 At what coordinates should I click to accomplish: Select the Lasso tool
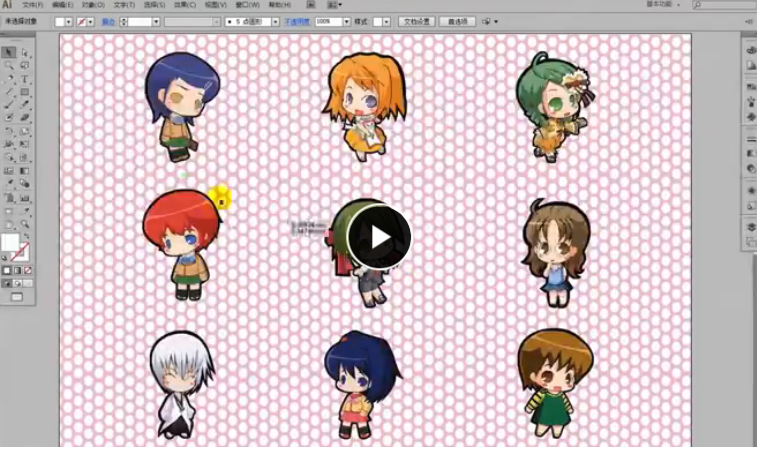(25, 66)
